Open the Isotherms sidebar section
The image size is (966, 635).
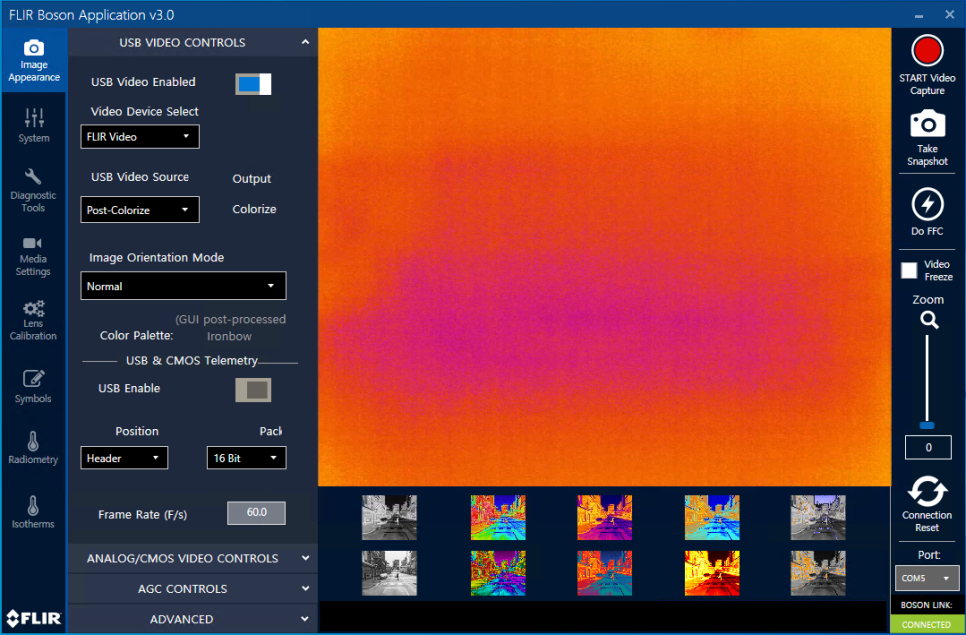point(33,512)
